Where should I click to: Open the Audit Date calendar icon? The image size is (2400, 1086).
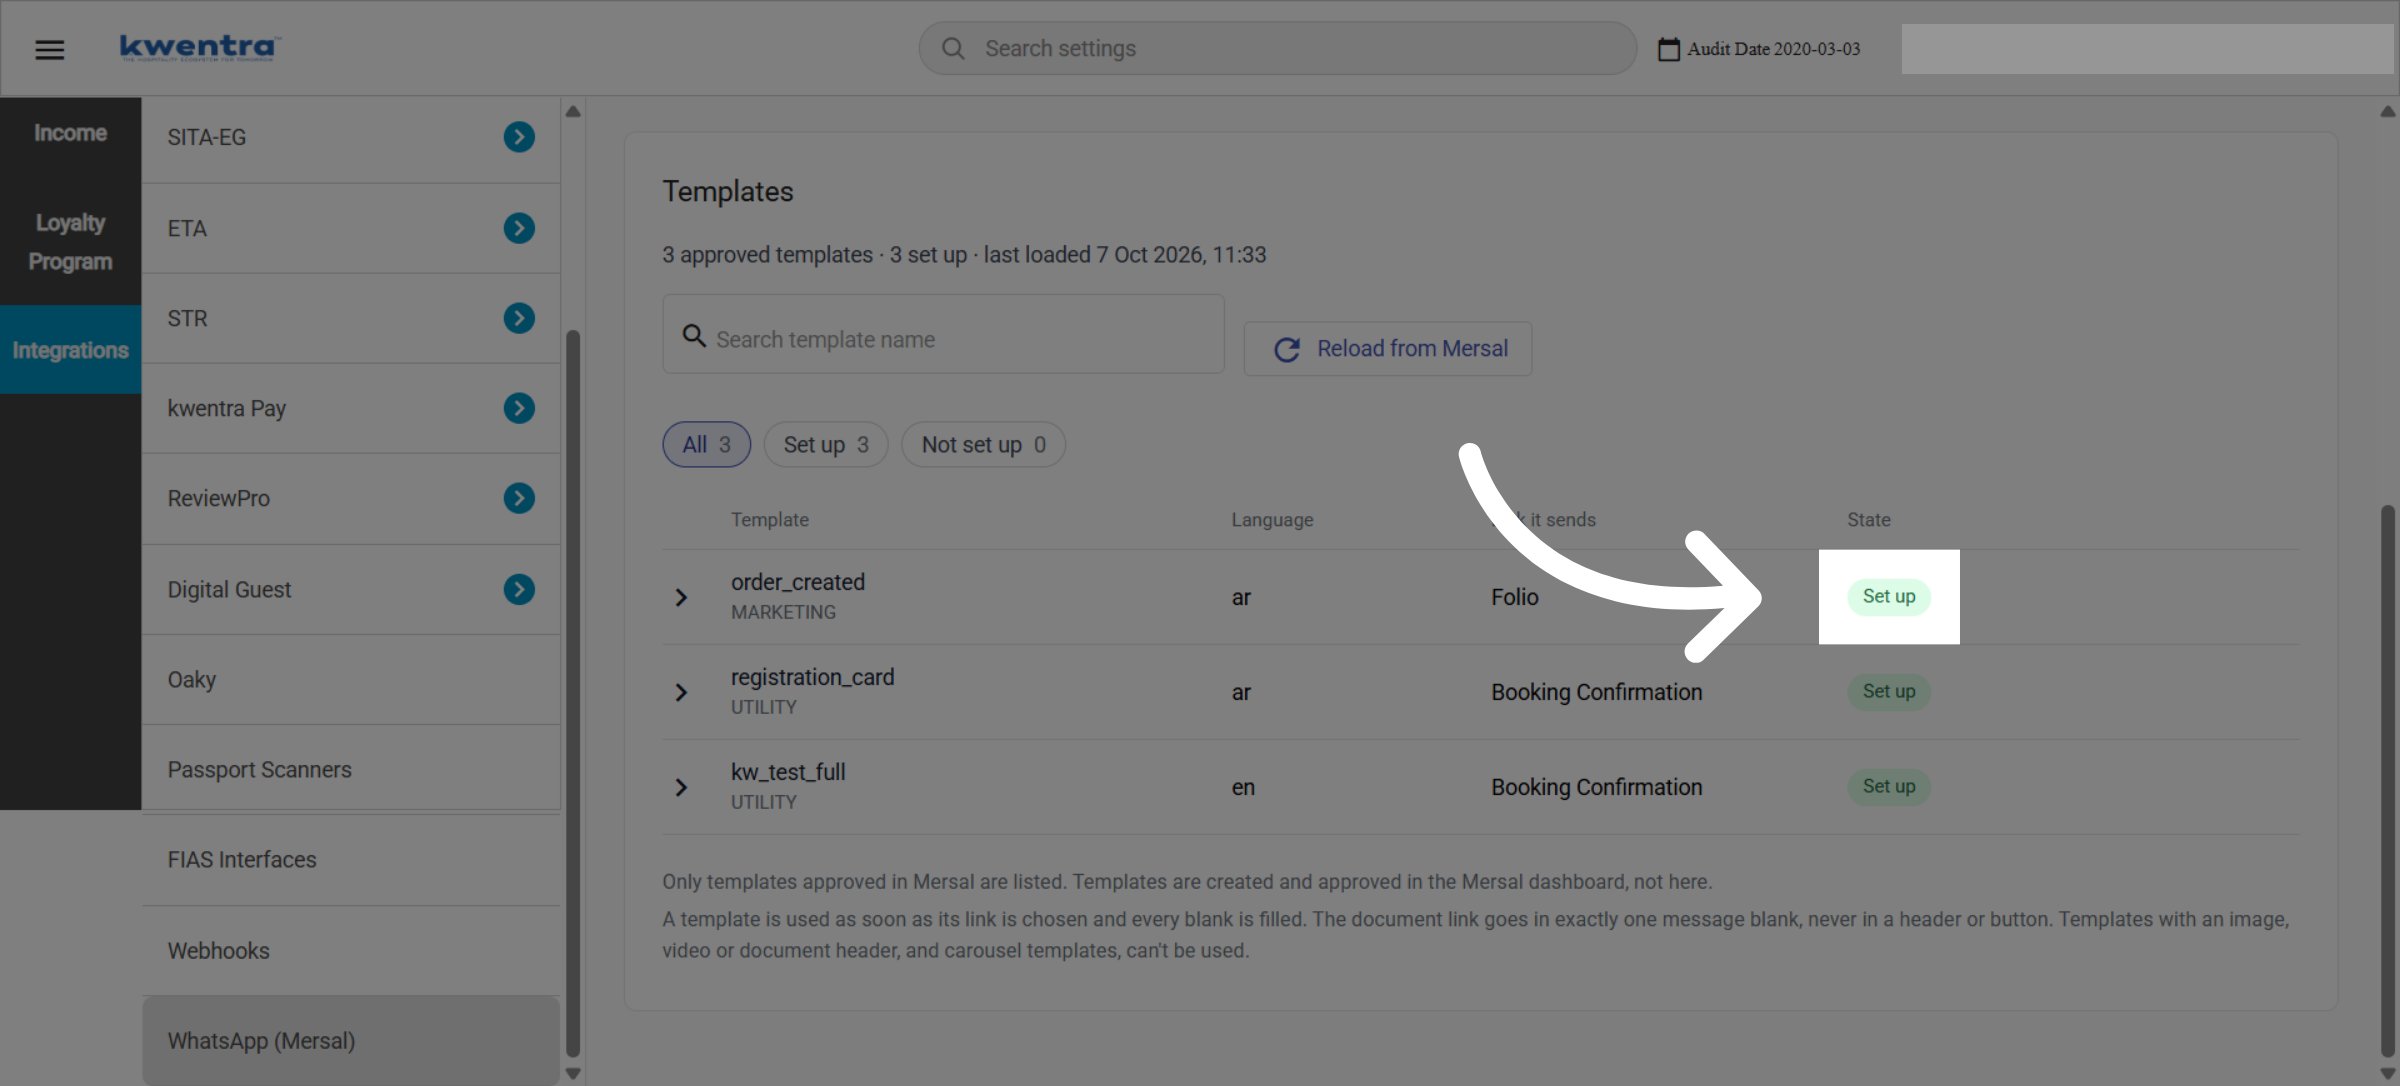coord(1668,49)
